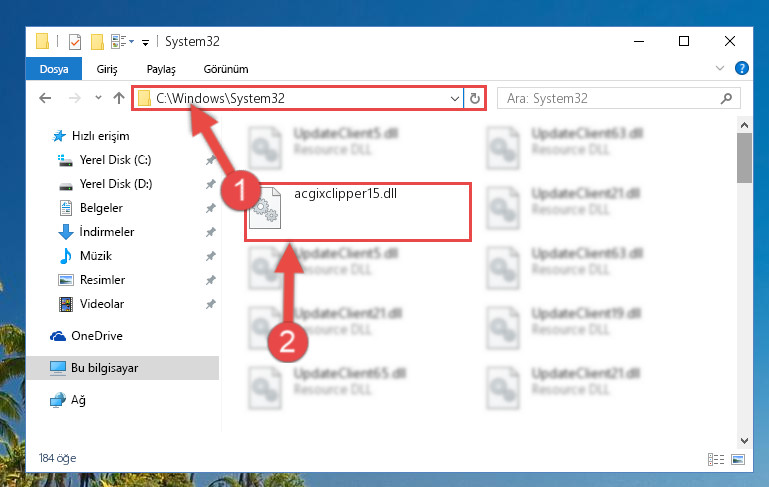The height and width of the screenshot is (487, 769).
Task: Click the Properties checkmark icon in title bar
Action: click(75, 42)
